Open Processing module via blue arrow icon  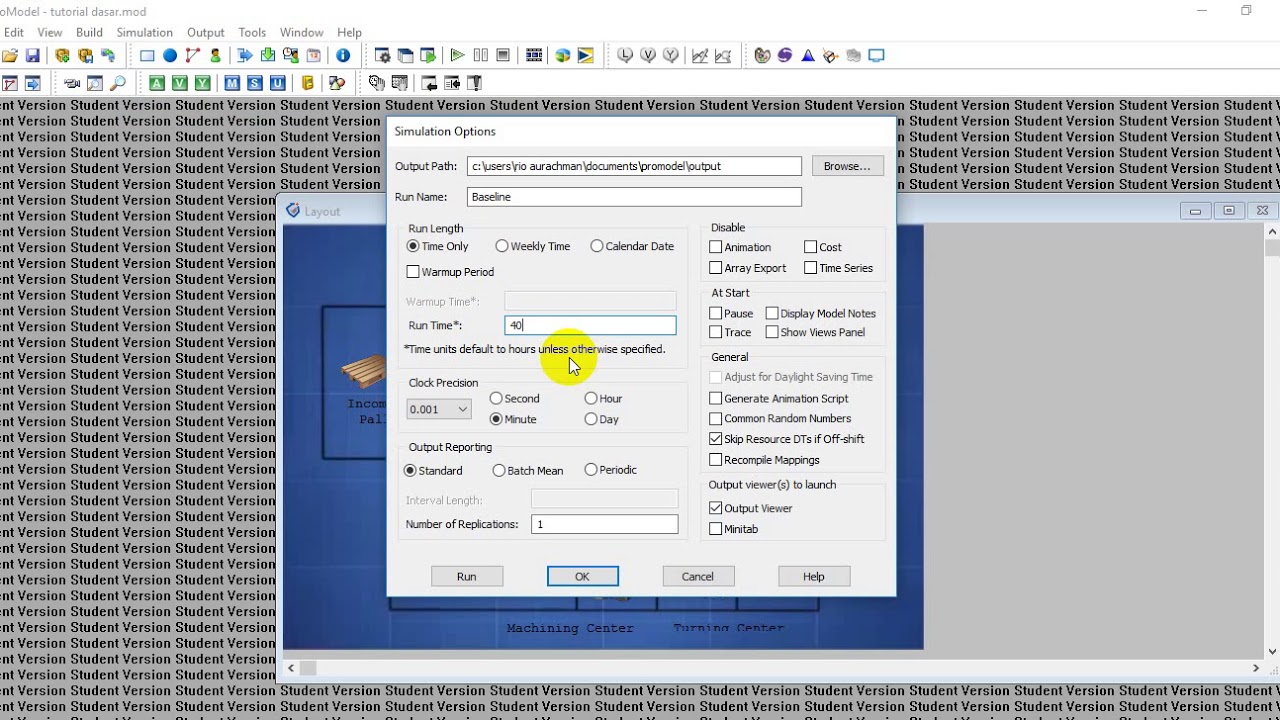click(x=245, y=56)
